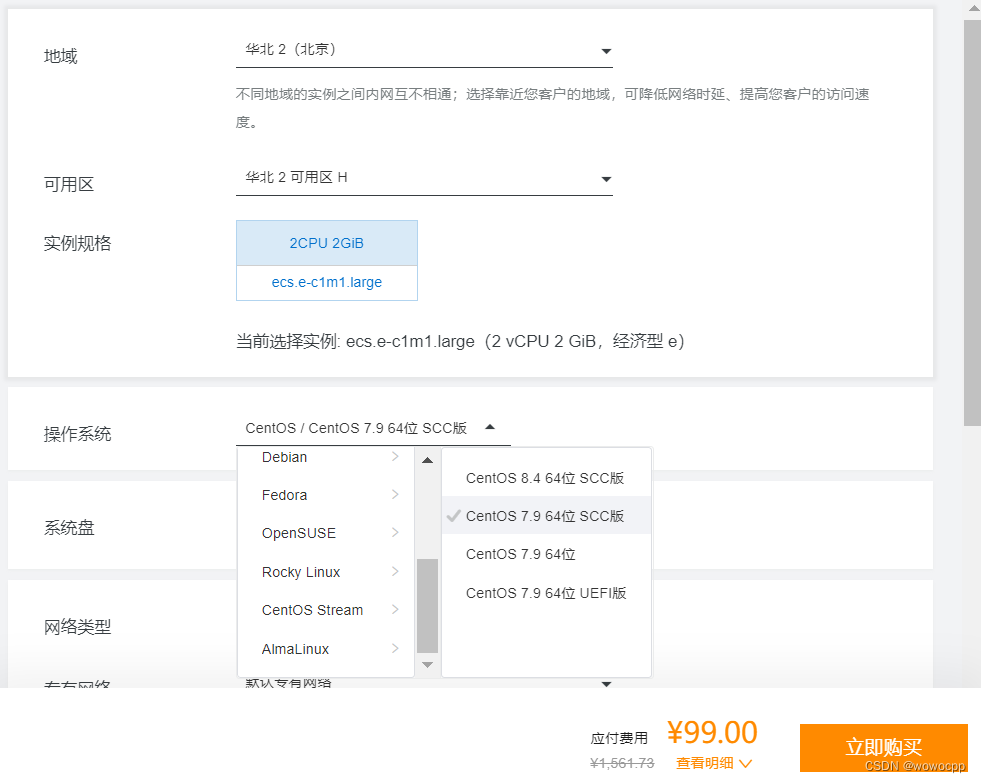The height and width of the screenshot is (783, 981).
Task: Choose OpenSUSE in the OS list
Action: coord(326,533)
